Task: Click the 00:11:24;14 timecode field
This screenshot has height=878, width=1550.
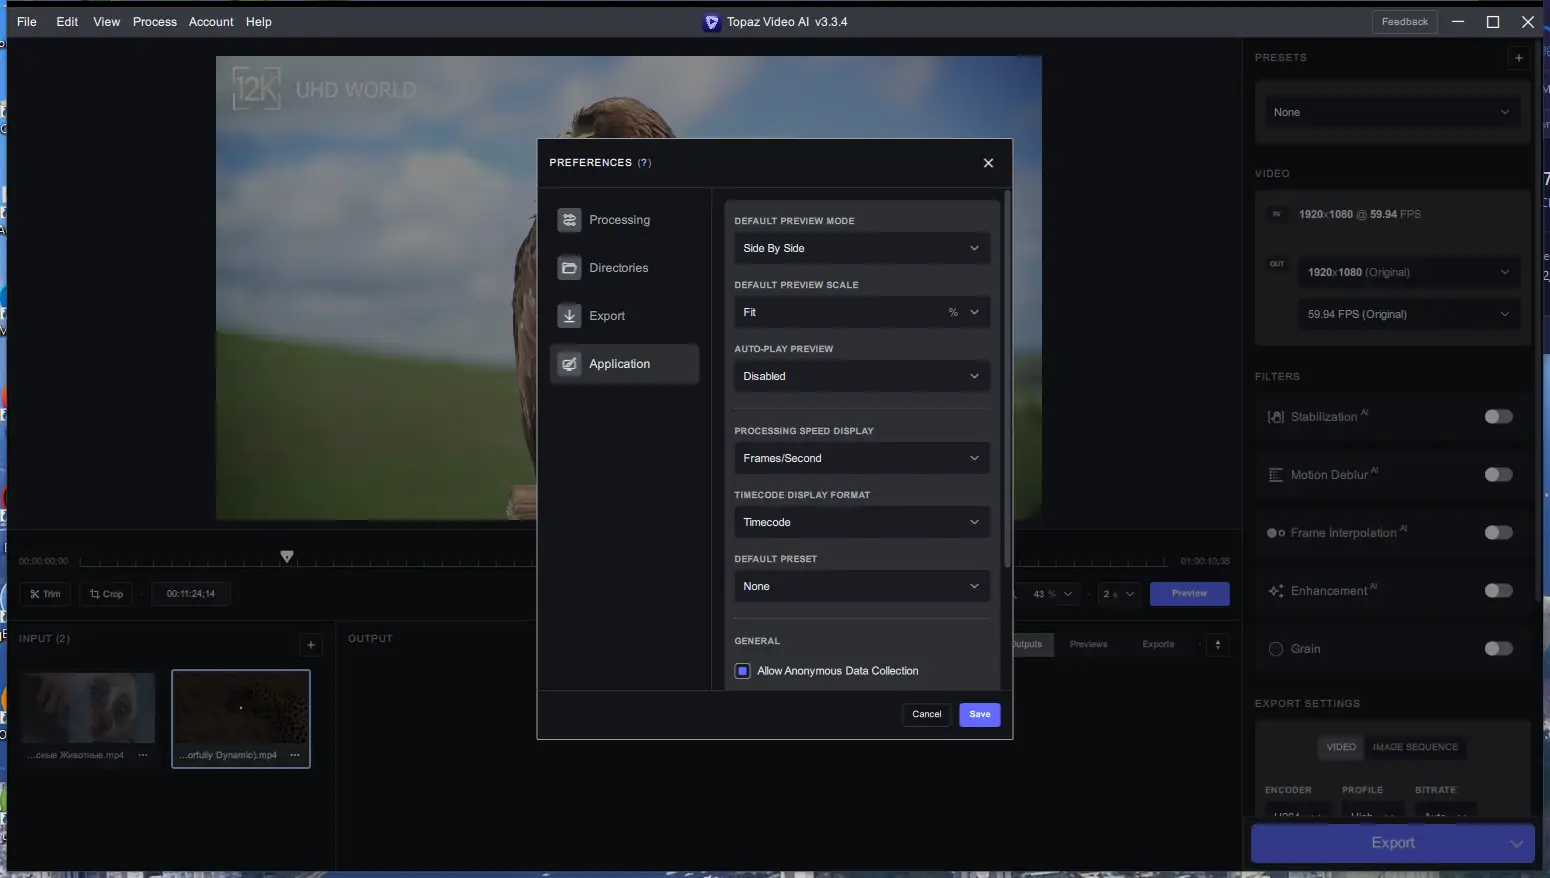Action: pyautogui.click(x=191, y=594)
